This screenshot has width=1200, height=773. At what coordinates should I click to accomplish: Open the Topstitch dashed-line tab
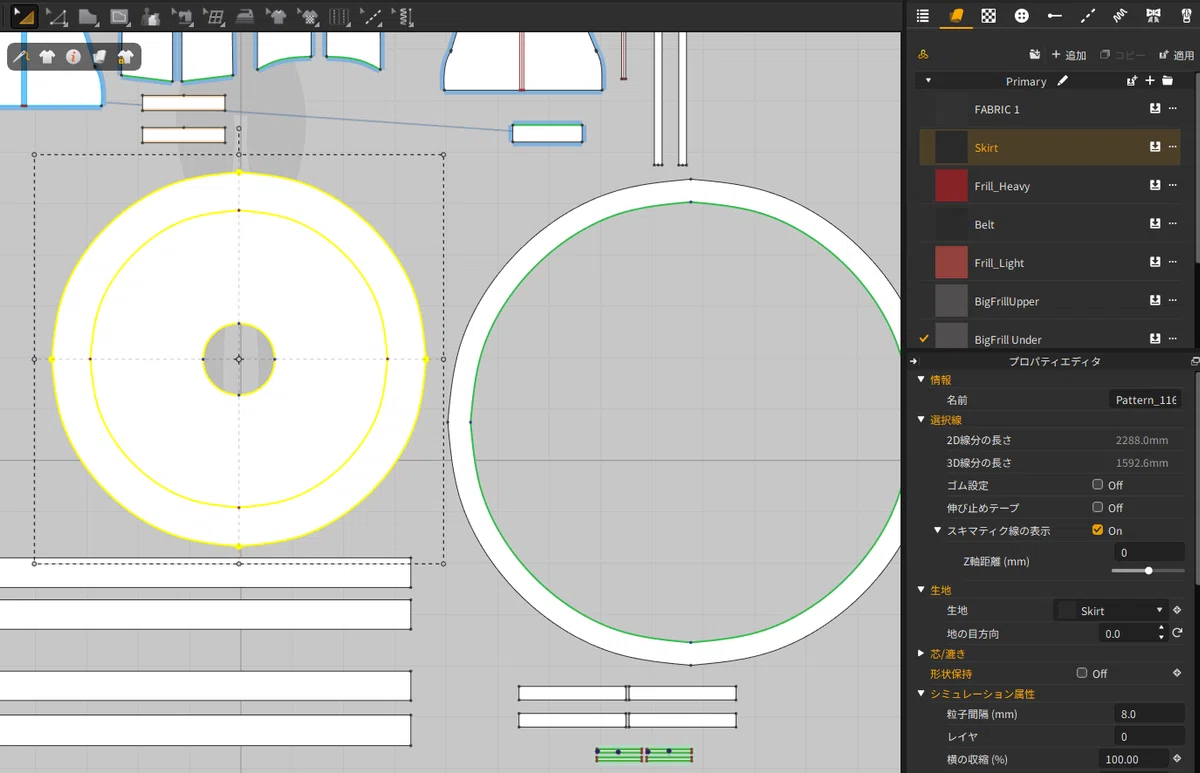pyautogui.click(x=1087, y=15)
